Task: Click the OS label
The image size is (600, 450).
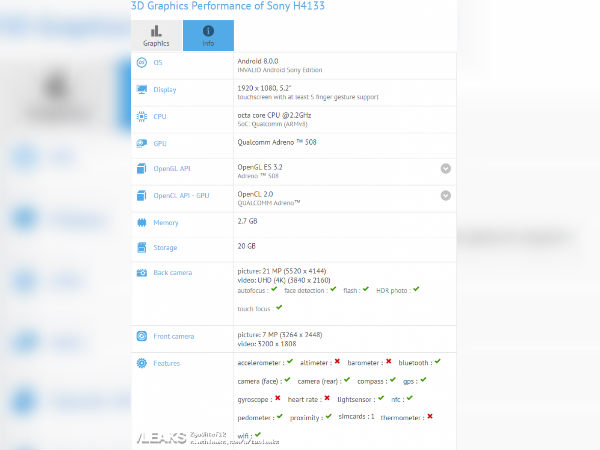Action: point(158,62)
